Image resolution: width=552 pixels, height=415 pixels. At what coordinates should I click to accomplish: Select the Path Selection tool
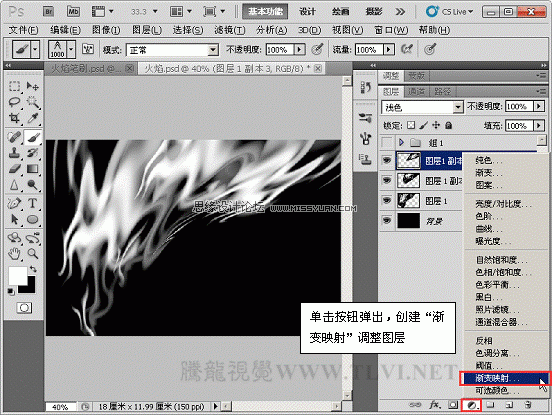coord(14,219)
